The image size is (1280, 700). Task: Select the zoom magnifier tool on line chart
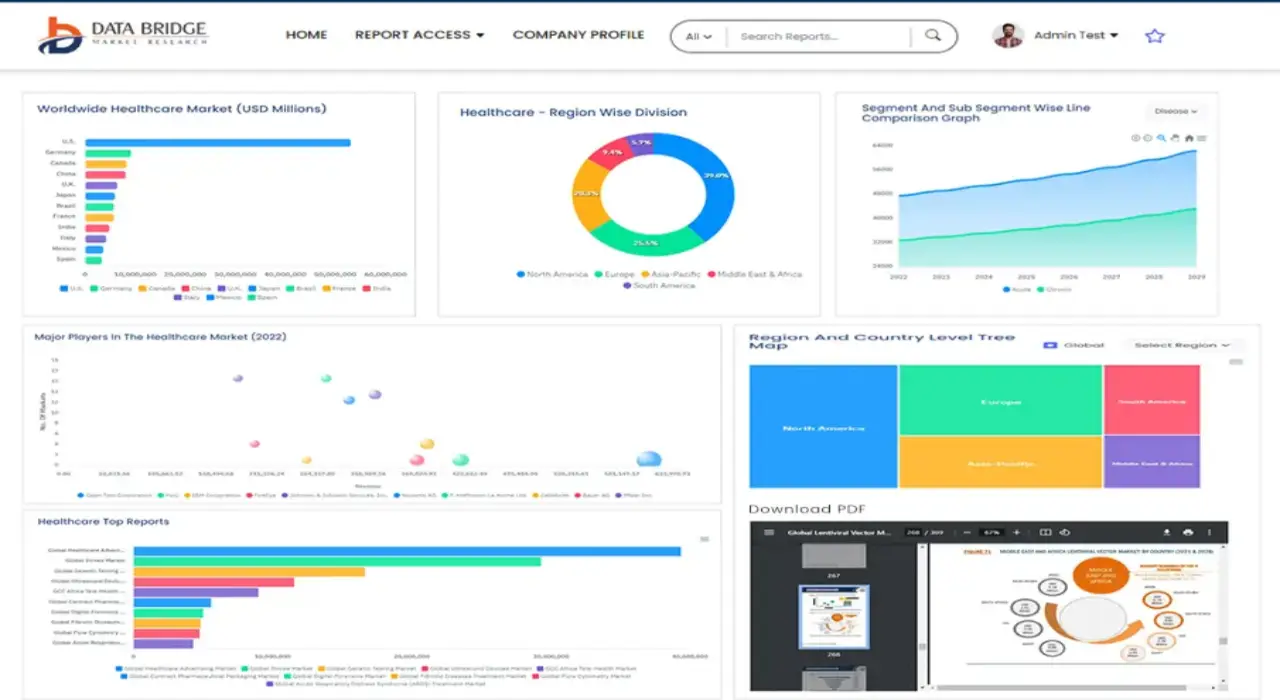coord(1161,138)
